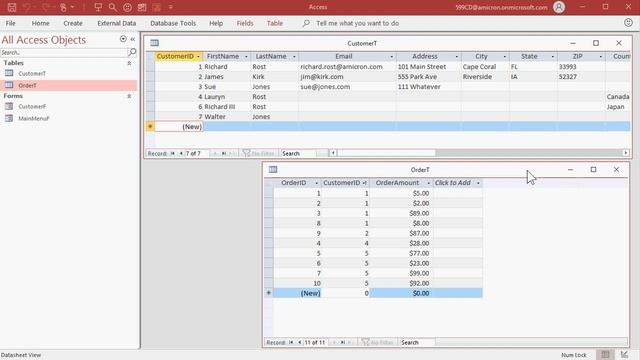
Task: Go to first record in CustomerT navigator
Action: pyautogui.click(x=172, y=153)
